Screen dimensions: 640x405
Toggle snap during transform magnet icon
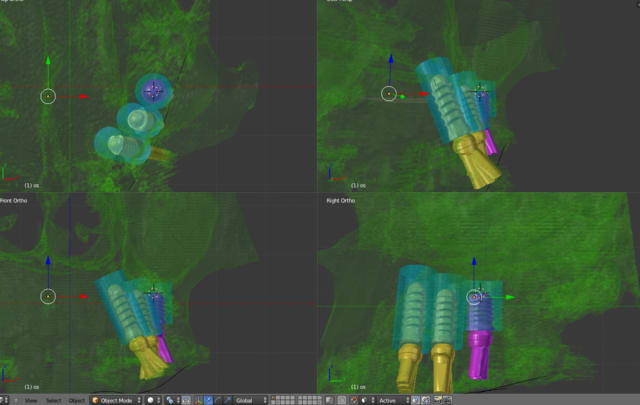355,400
